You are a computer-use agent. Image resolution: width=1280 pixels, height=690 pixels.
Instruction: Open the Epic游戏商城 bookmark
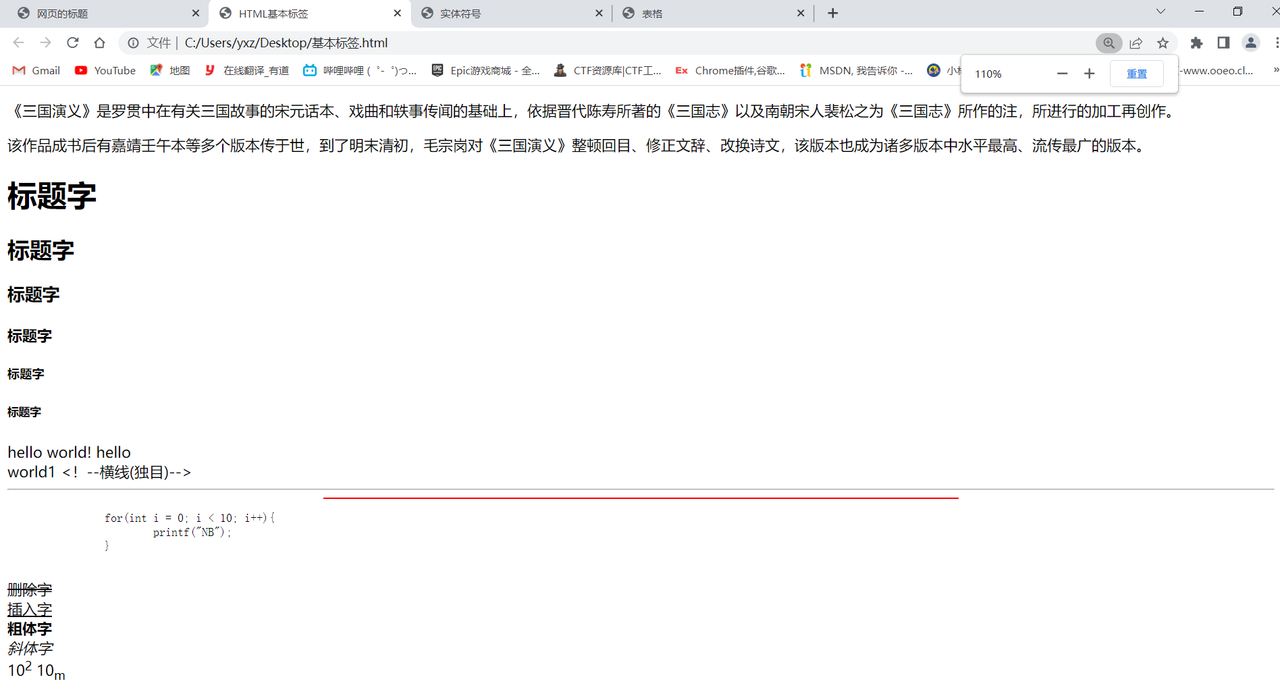click(x=486, y=71)
